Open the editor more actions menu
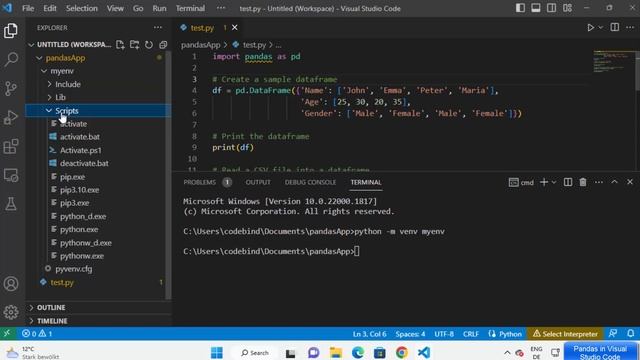The height and width of the screenshot is (360, 640). [x=630, y=27]
